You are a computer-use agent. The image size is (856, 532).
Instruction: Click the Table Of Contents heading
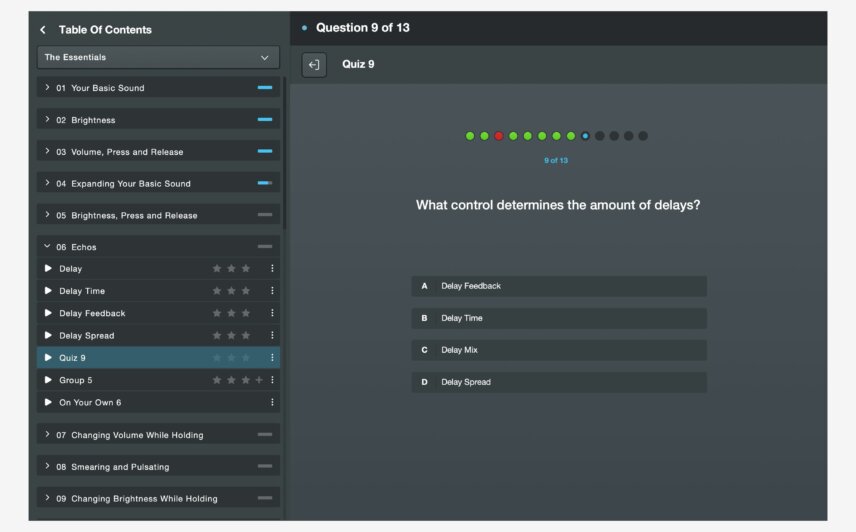[x=105, y=30]
